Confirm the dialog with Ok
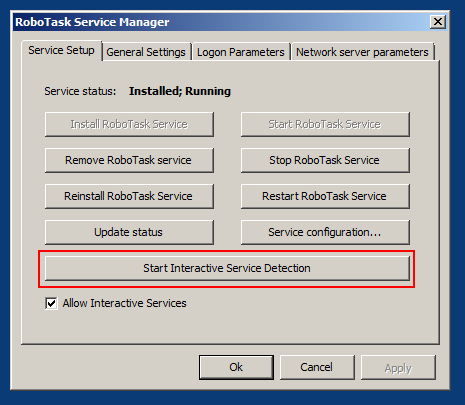465x405 pixels. tap(236, 367)
